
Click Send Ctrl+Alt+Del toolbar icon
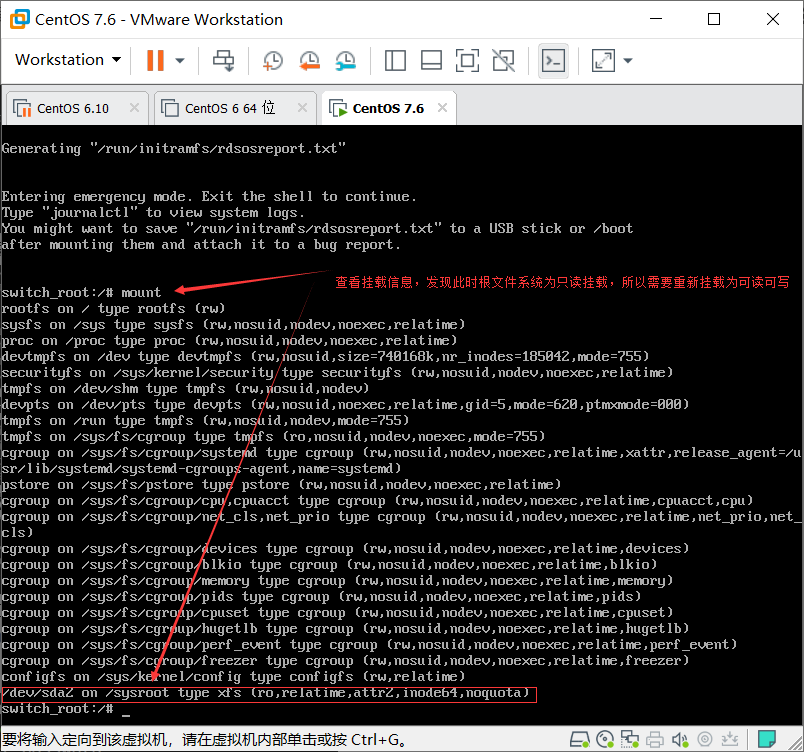point(224,60)
